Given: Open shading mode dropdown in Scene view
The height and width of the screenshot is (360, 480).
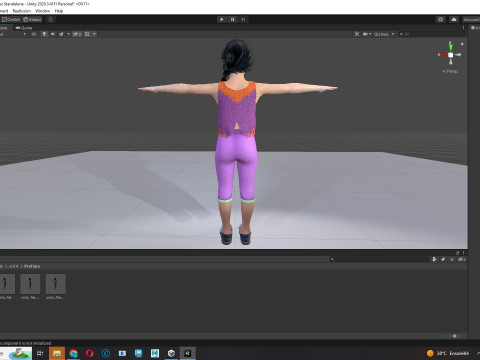Looking at the screenshot, I should point(13,34).
